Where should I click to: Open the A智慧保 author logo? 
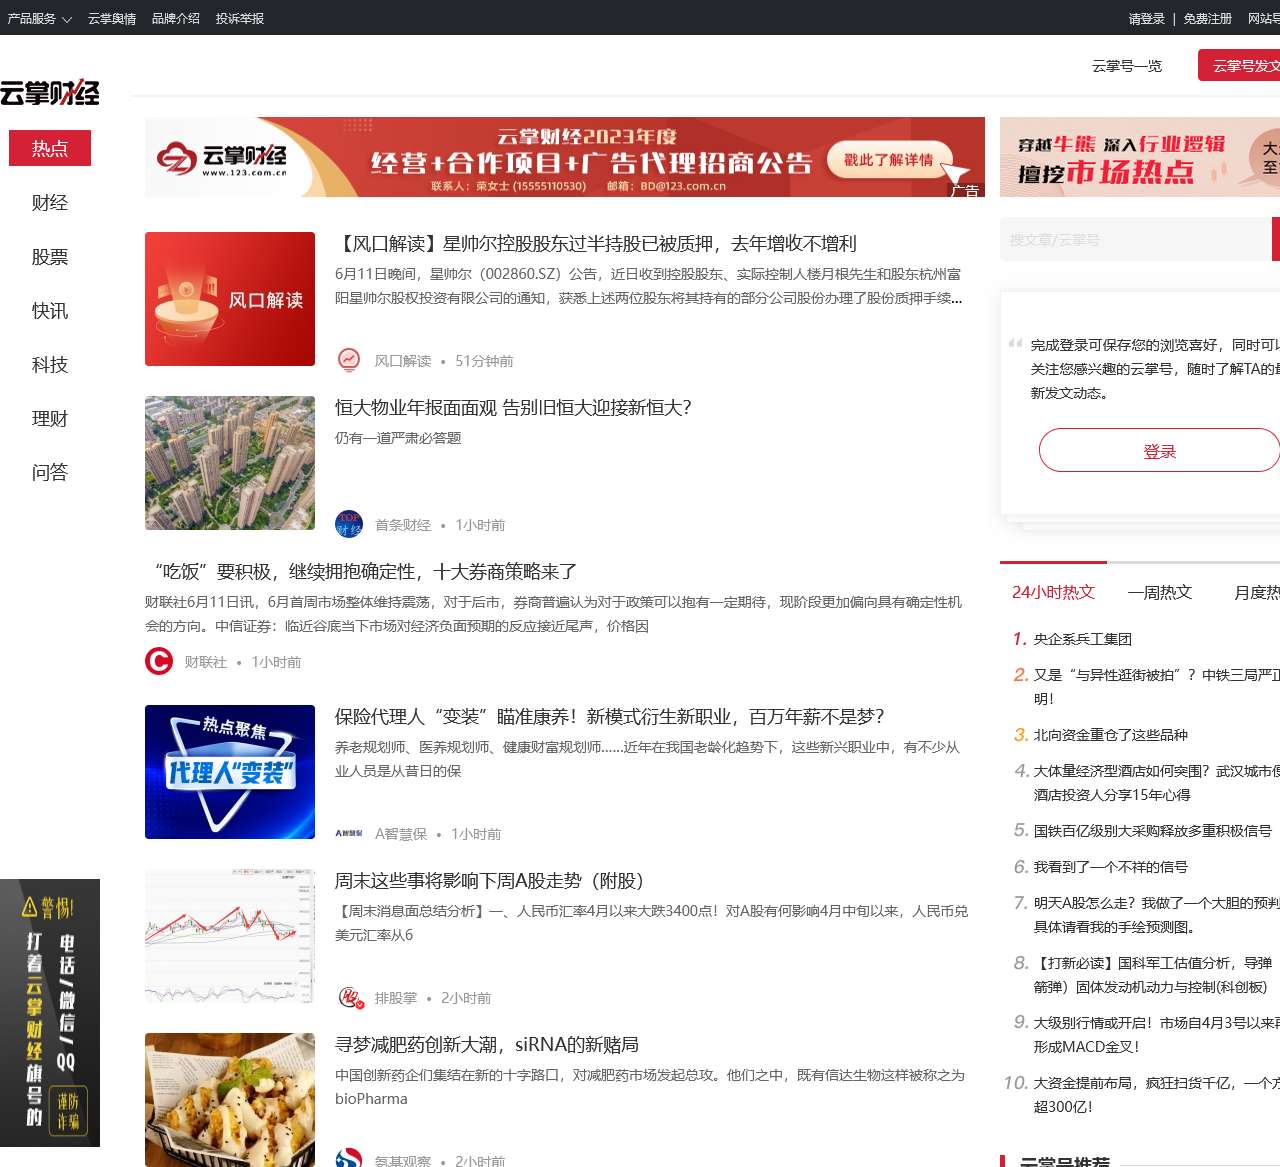tap(349, 833)
